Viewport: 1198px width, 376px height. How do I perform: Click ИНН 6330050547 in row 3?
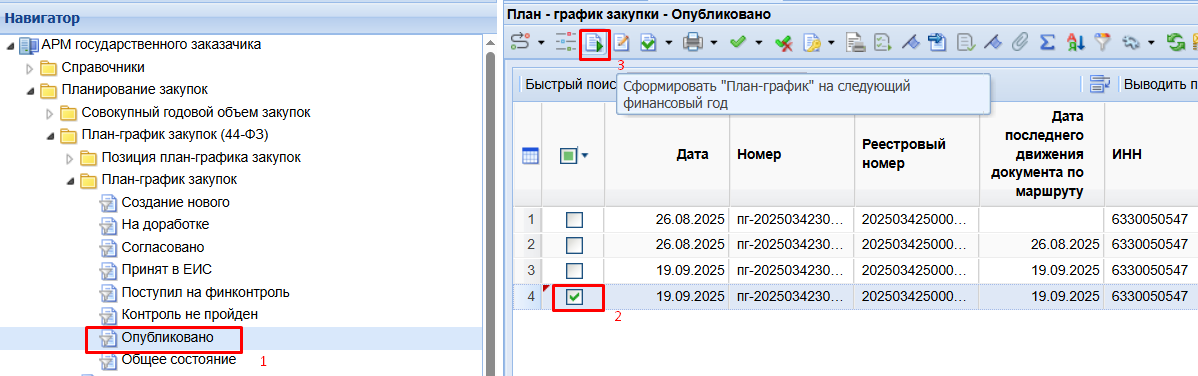click(x=1151, y=271)
